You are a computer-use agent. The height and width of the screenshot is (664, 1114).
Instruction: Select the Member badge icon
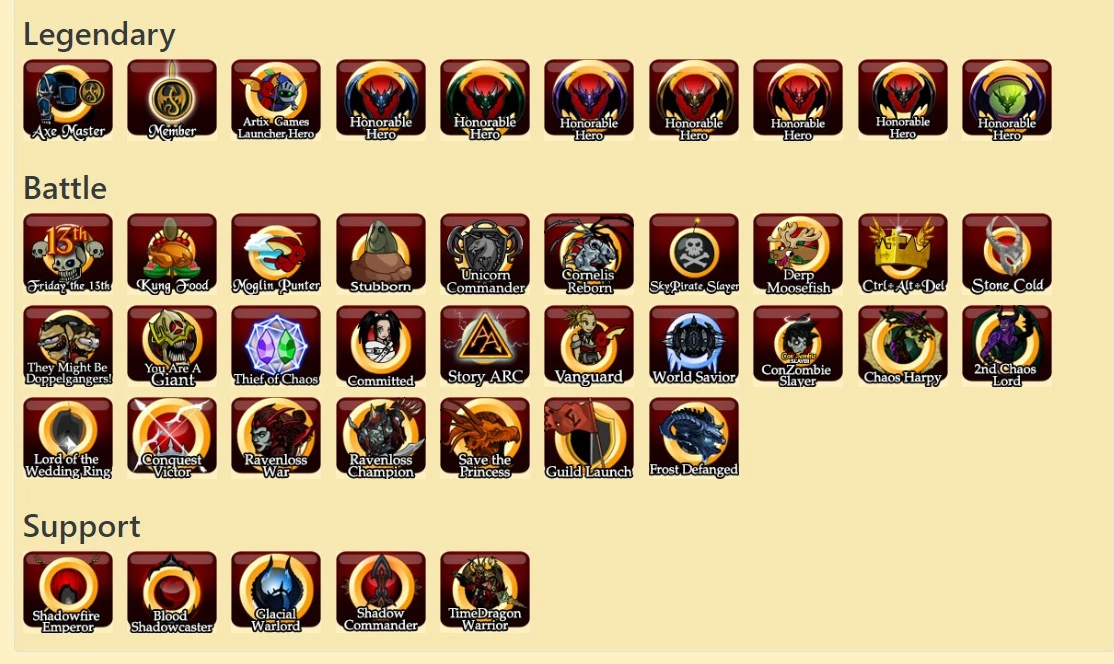(172, 100)
